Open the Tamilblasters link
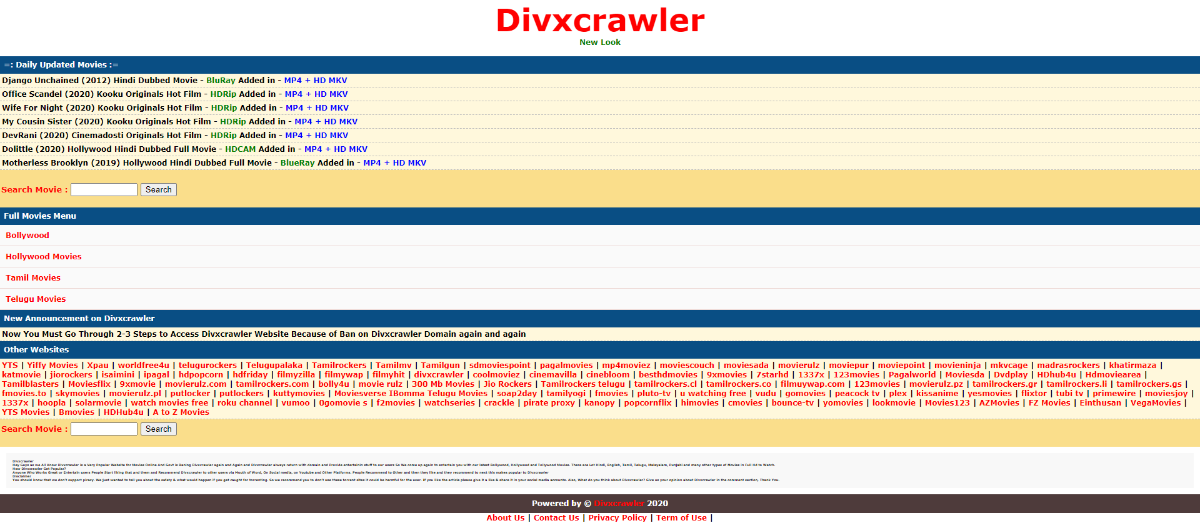 click(x=30, y=384)
